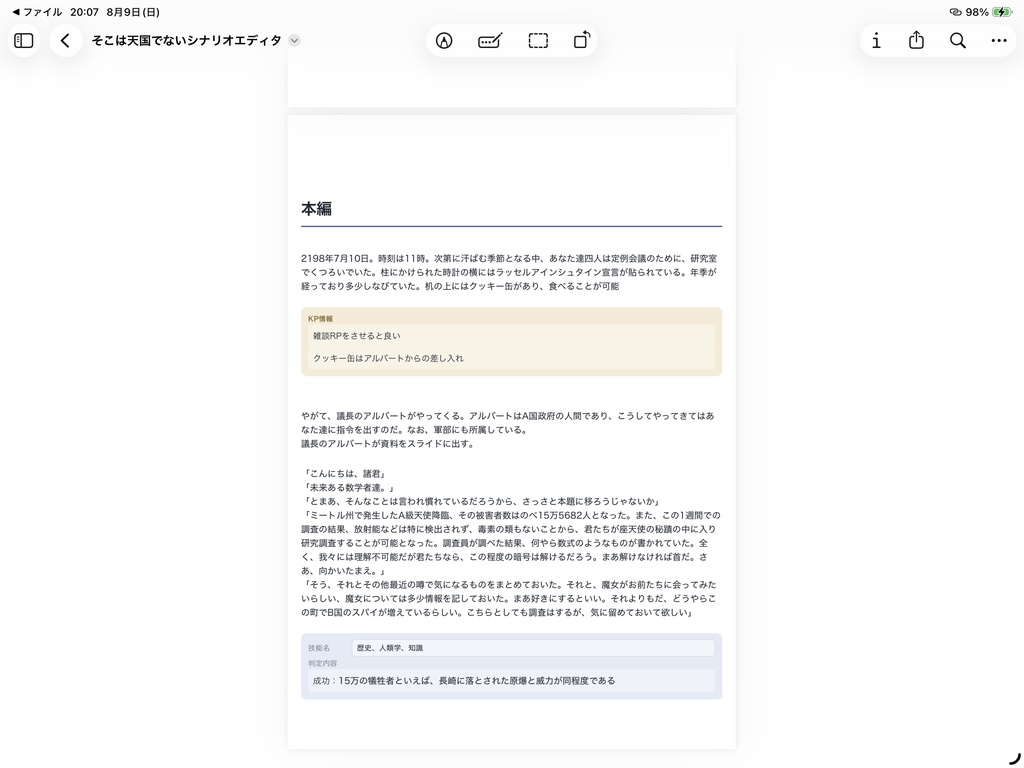Screen dimensions: 1024x768
Task: Tap the 本編 heading
Action: (317, 208)
